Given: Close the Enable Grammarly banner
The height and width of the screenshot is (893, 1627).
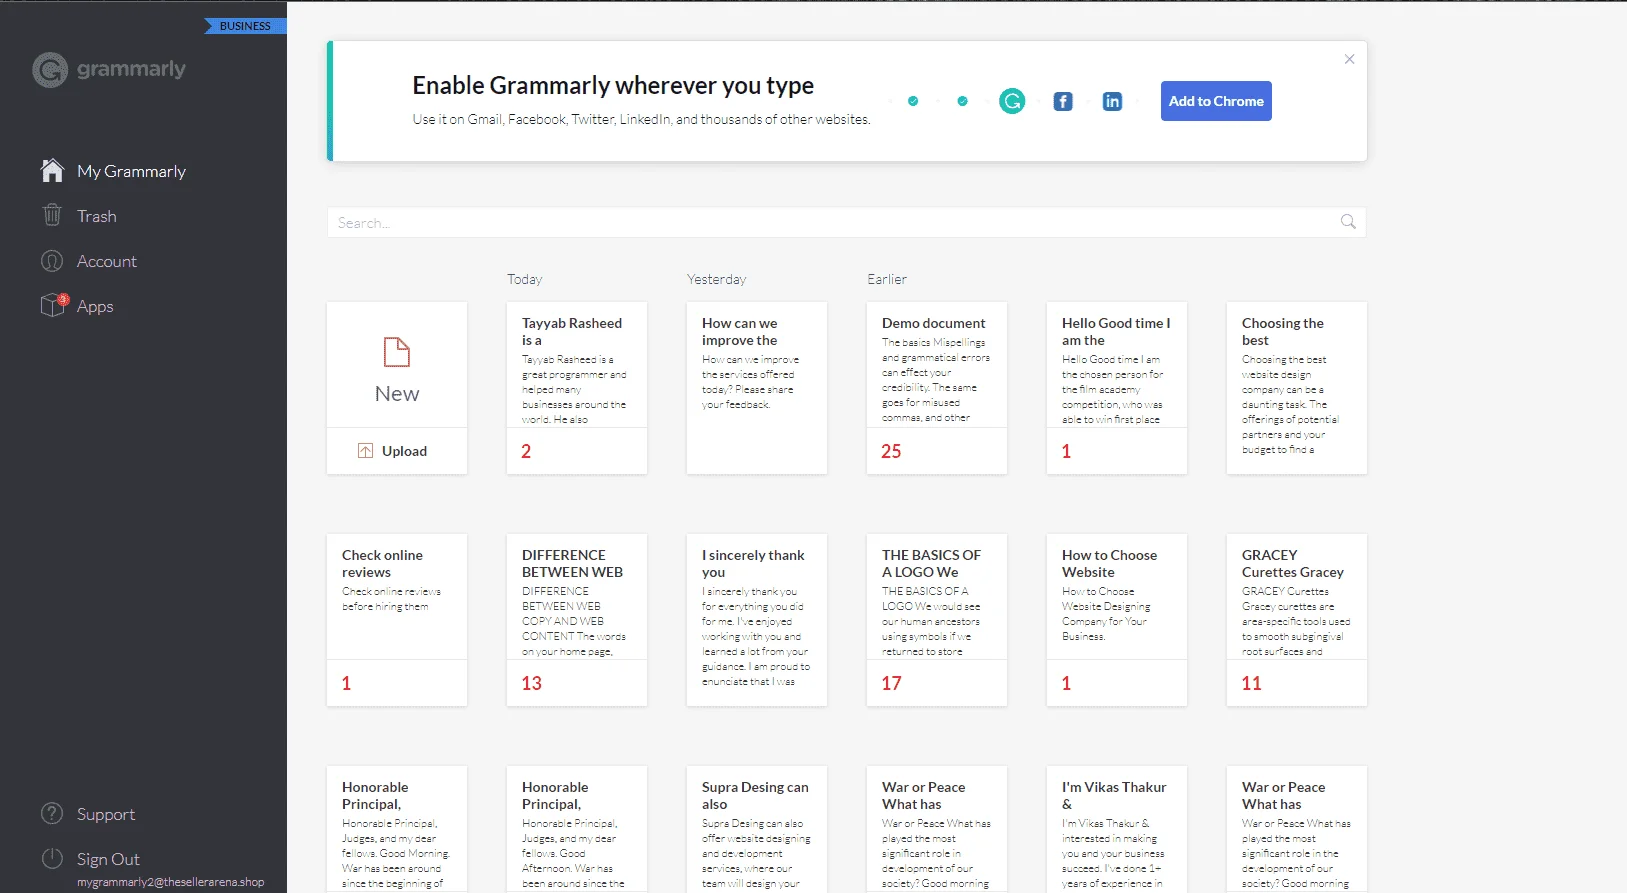Looking at the screenshot, I should pyautogui.click(x=1349, y=59).
